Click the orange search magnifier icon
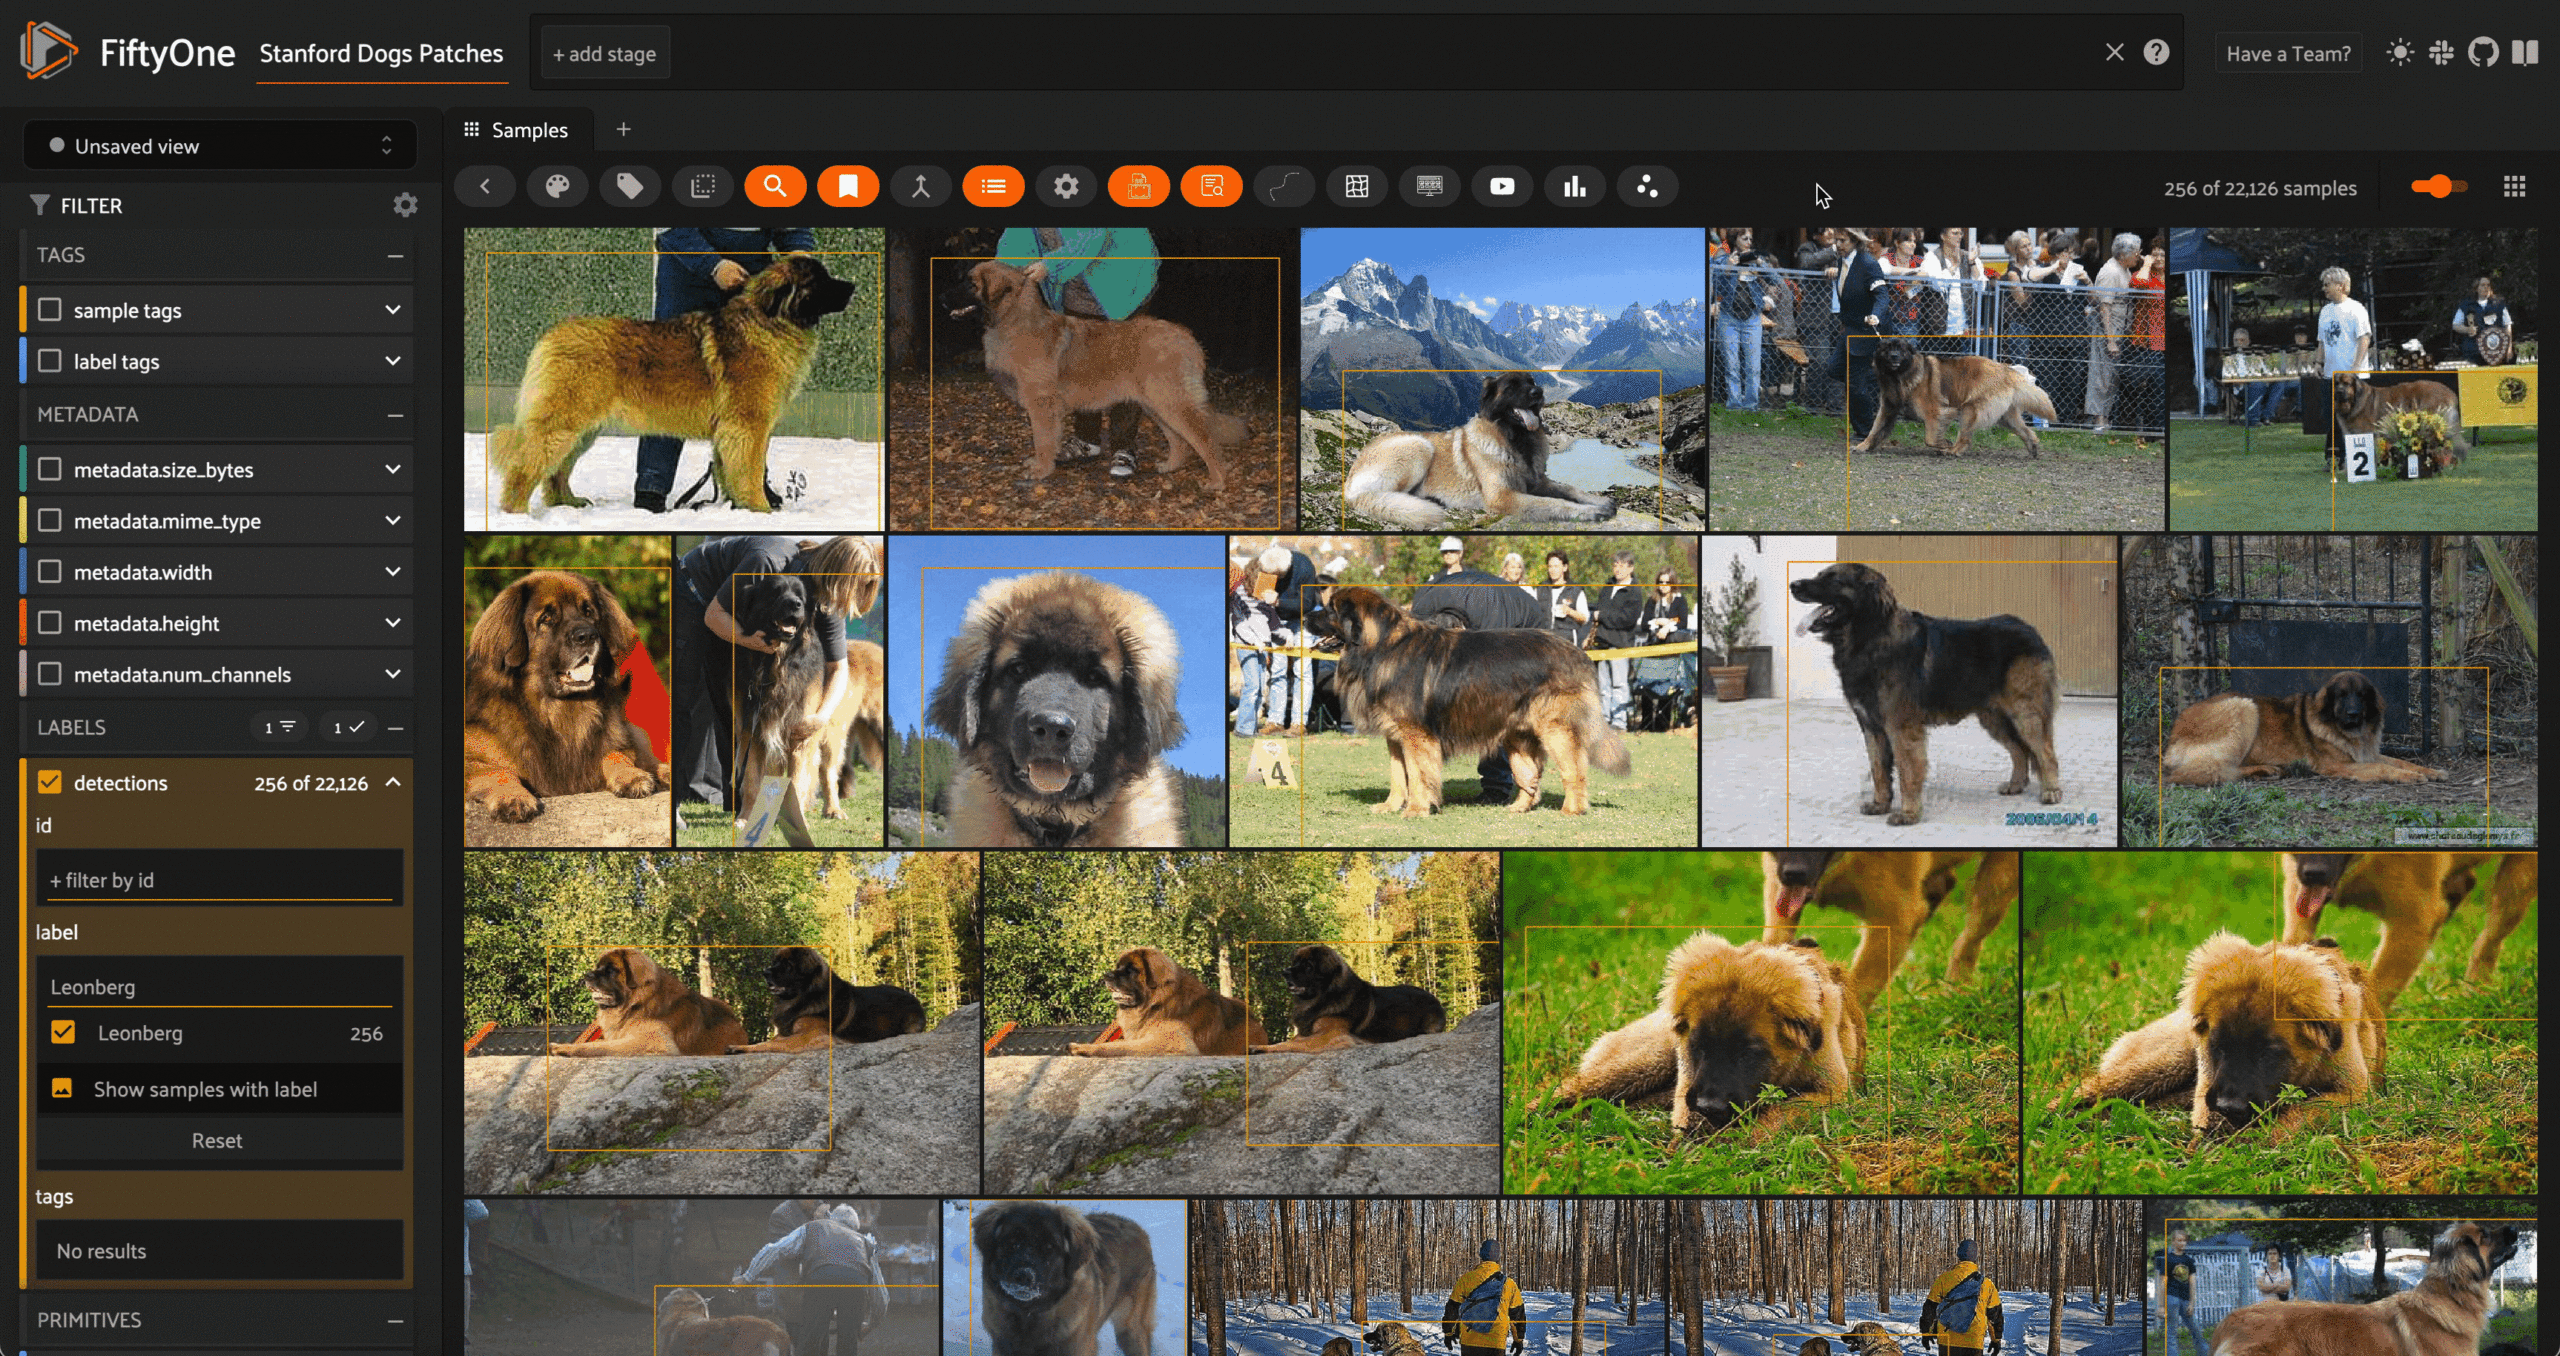The height and width of the screenshot is (1356, 2560). [x=775, y=186]
